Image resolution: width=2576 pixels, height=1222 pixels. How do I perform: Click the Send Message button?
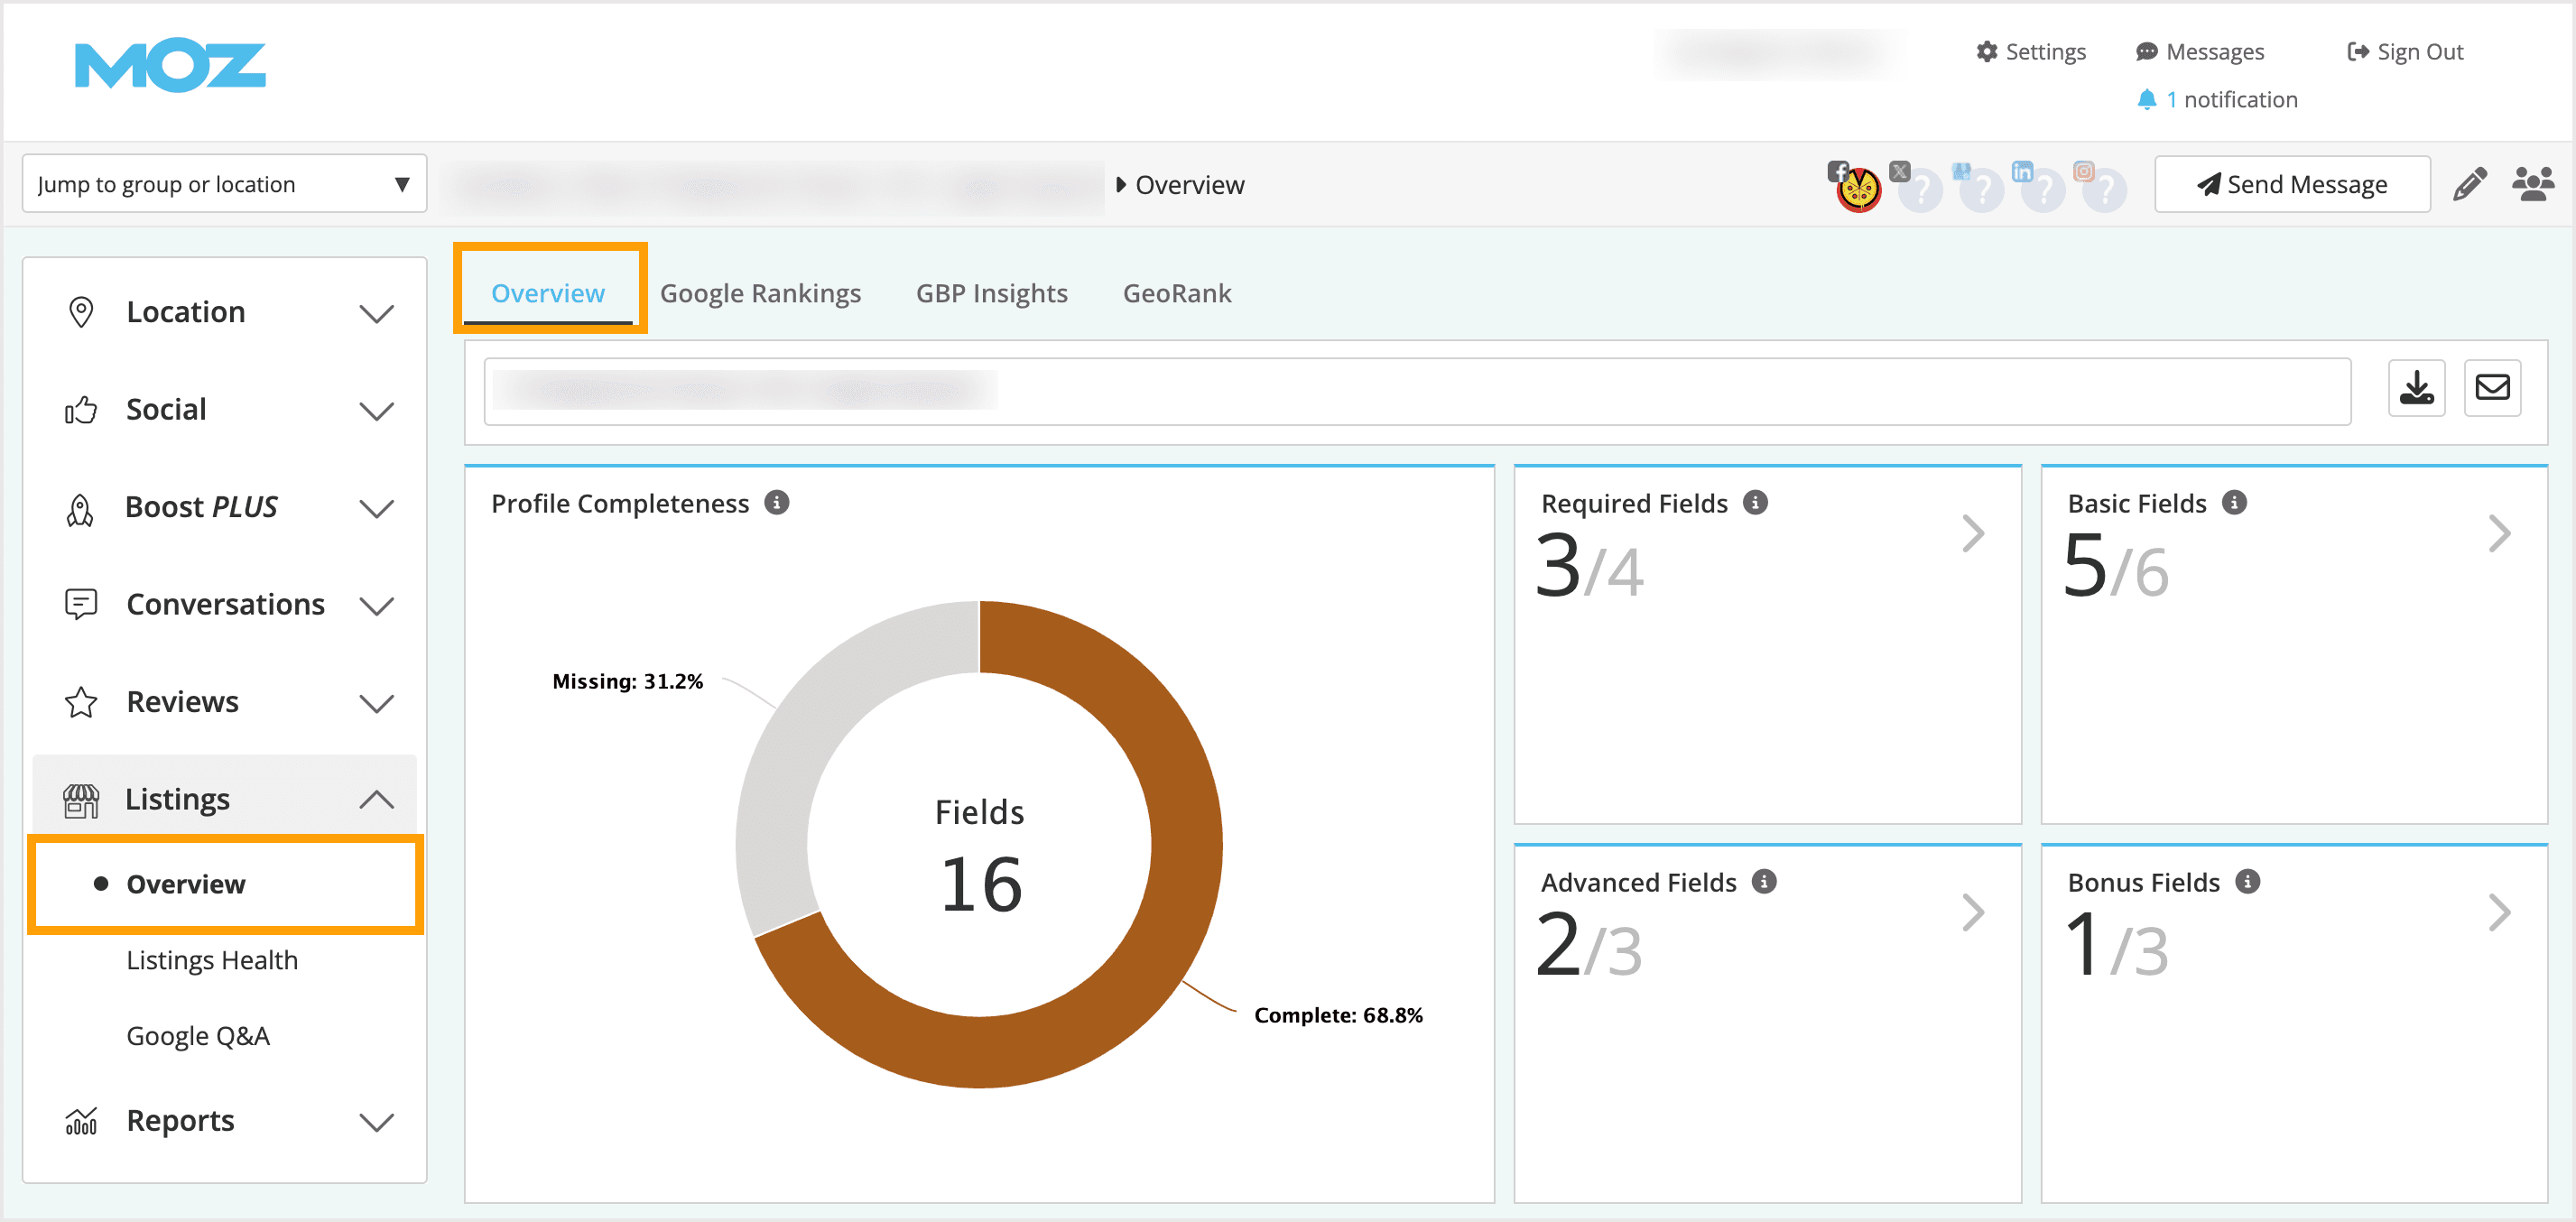tap(2291, 185)
